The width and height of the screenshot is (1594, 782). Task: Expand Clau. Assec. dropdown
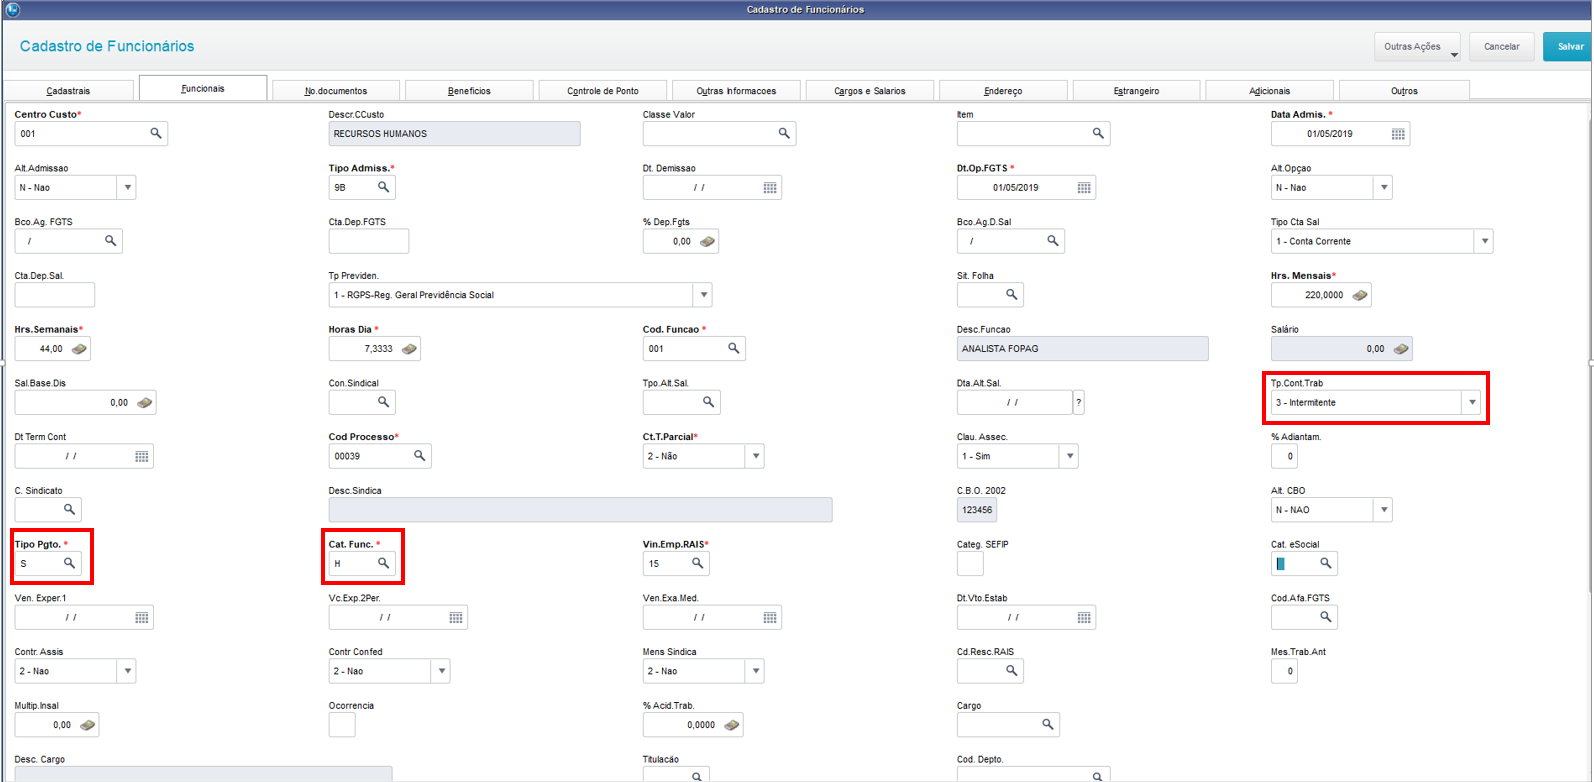tap(1070, 456)
